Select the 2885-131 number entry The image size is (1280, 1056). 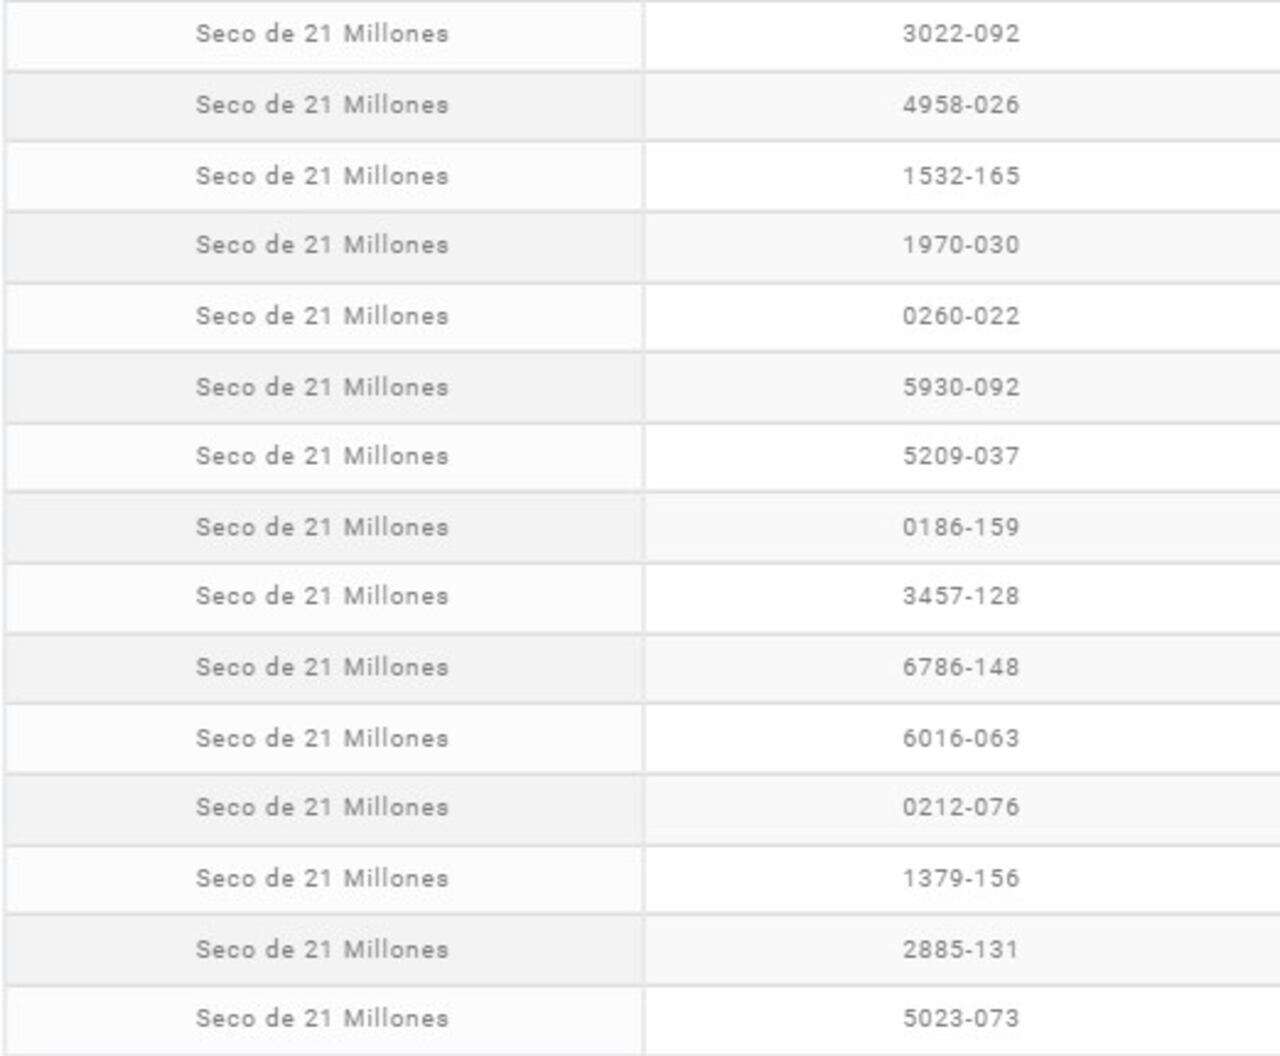pyautogui.click(x=961, y=949)
